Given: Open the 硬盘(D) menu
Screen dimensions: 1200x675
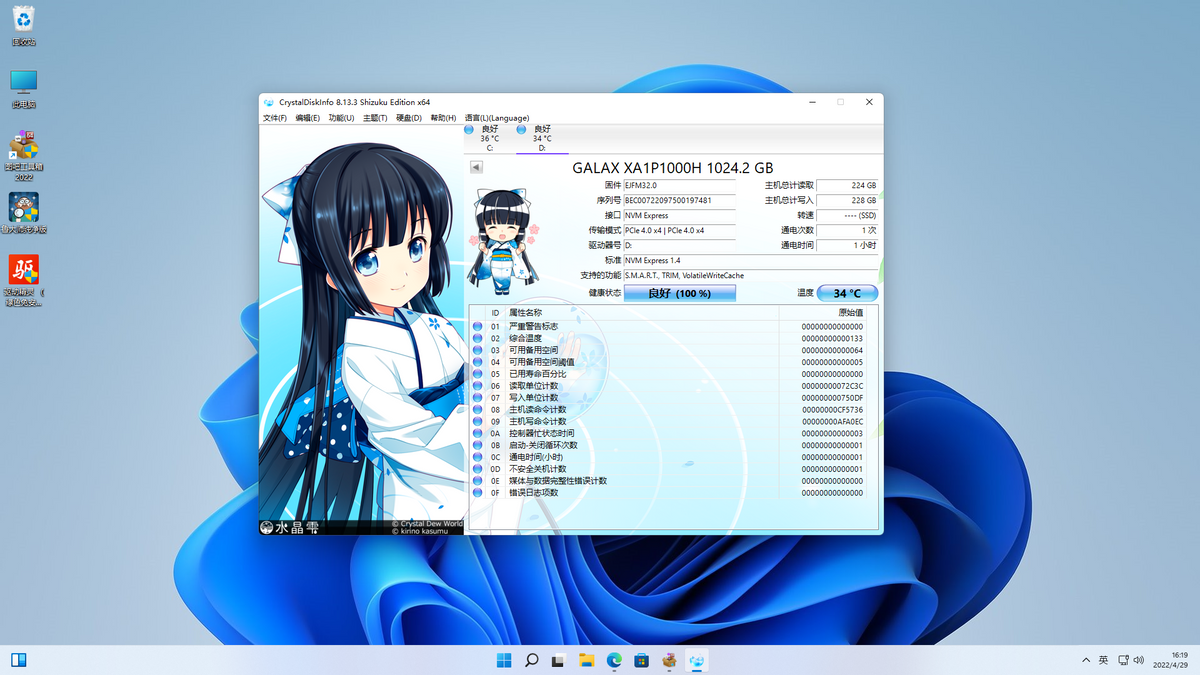Looking at the screenshot, I should [409, 118].
